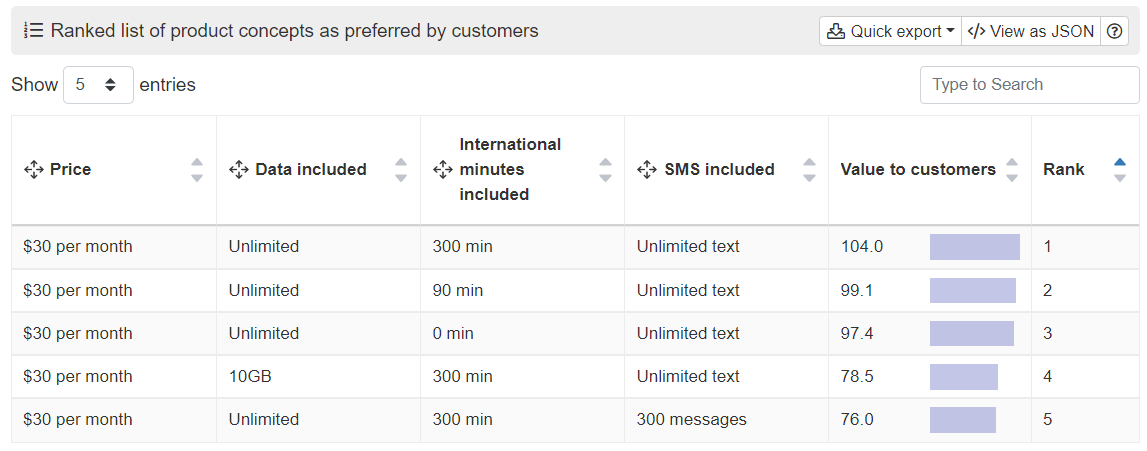Open the Show entries count selector
This screenshot has width=1147, height=451.
[98, 85]
